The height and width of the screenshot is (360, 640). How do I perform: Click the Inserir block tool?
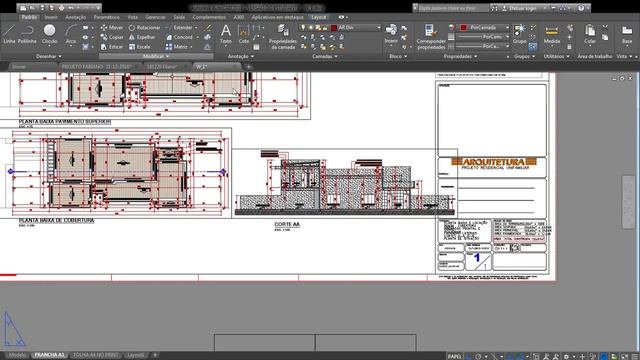pos(391,33)
